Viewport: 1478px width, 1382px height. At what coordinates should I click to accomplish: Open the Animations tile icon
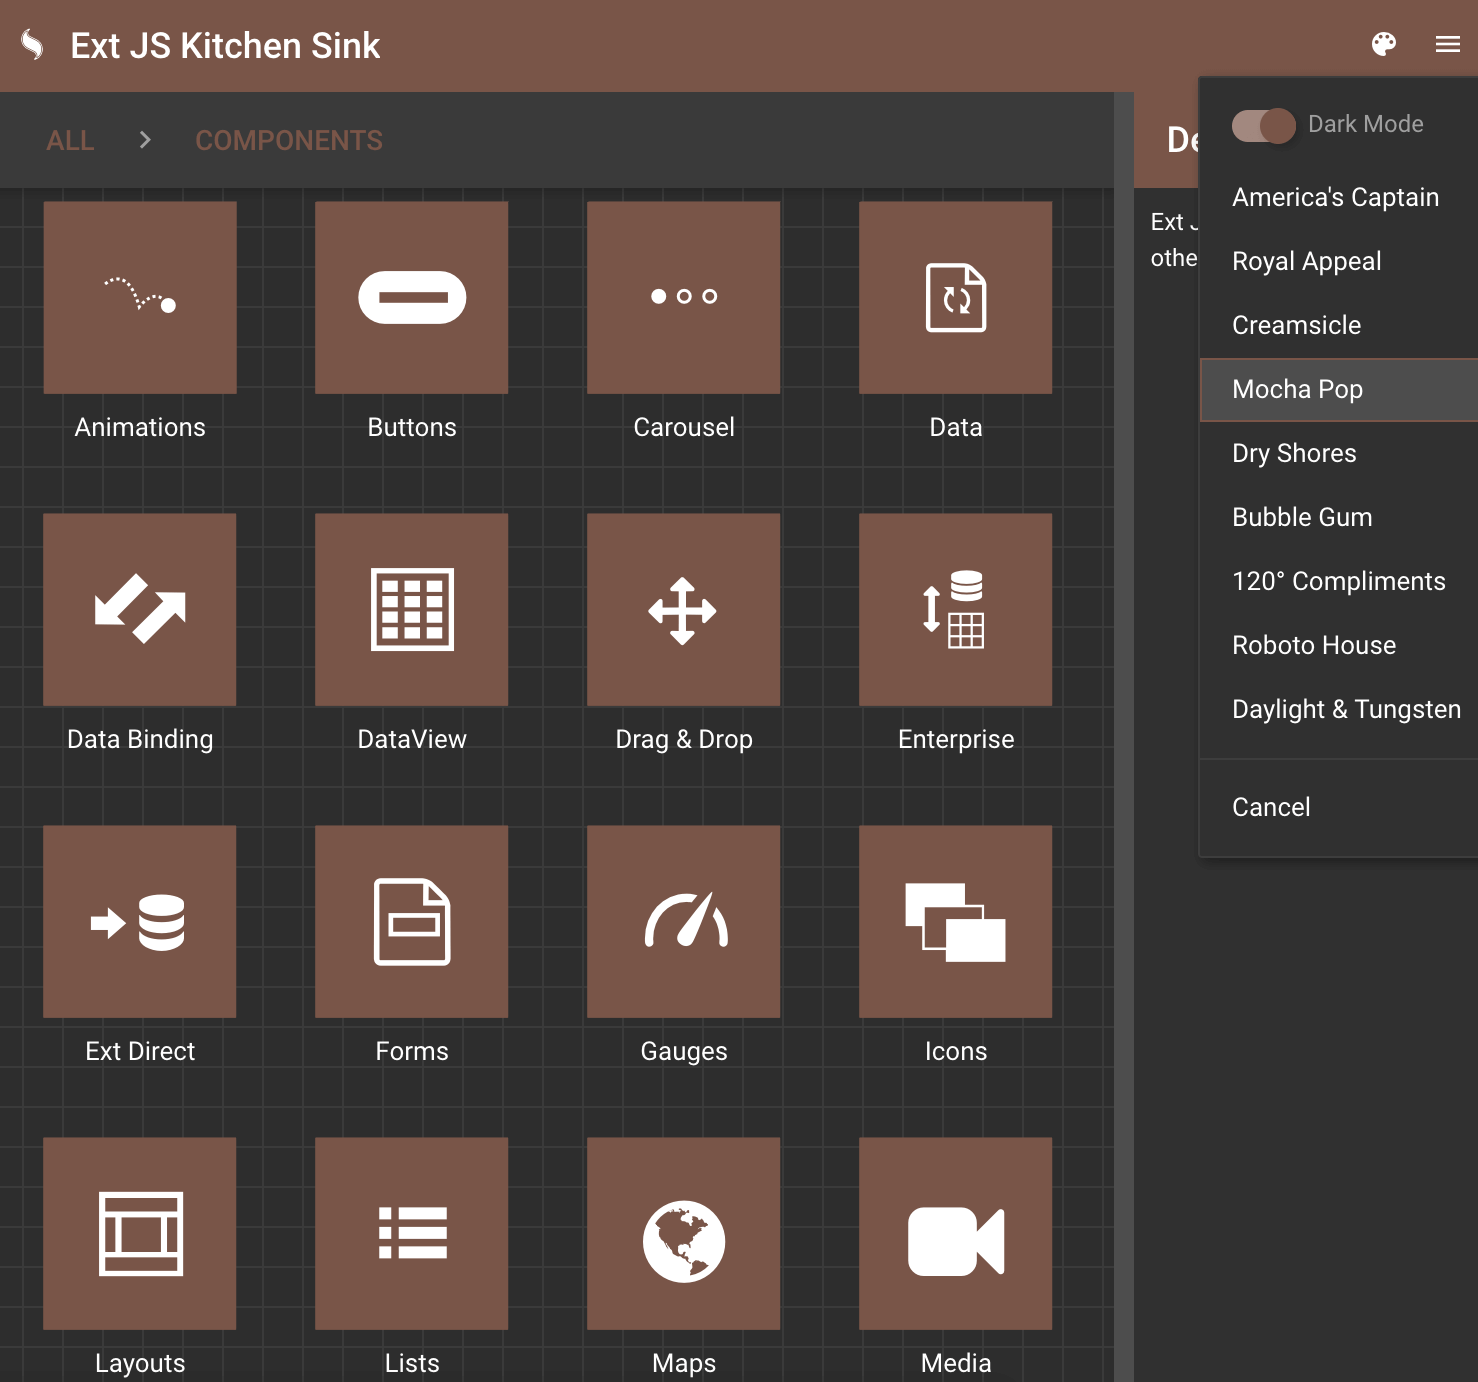(x=140, y=297)
